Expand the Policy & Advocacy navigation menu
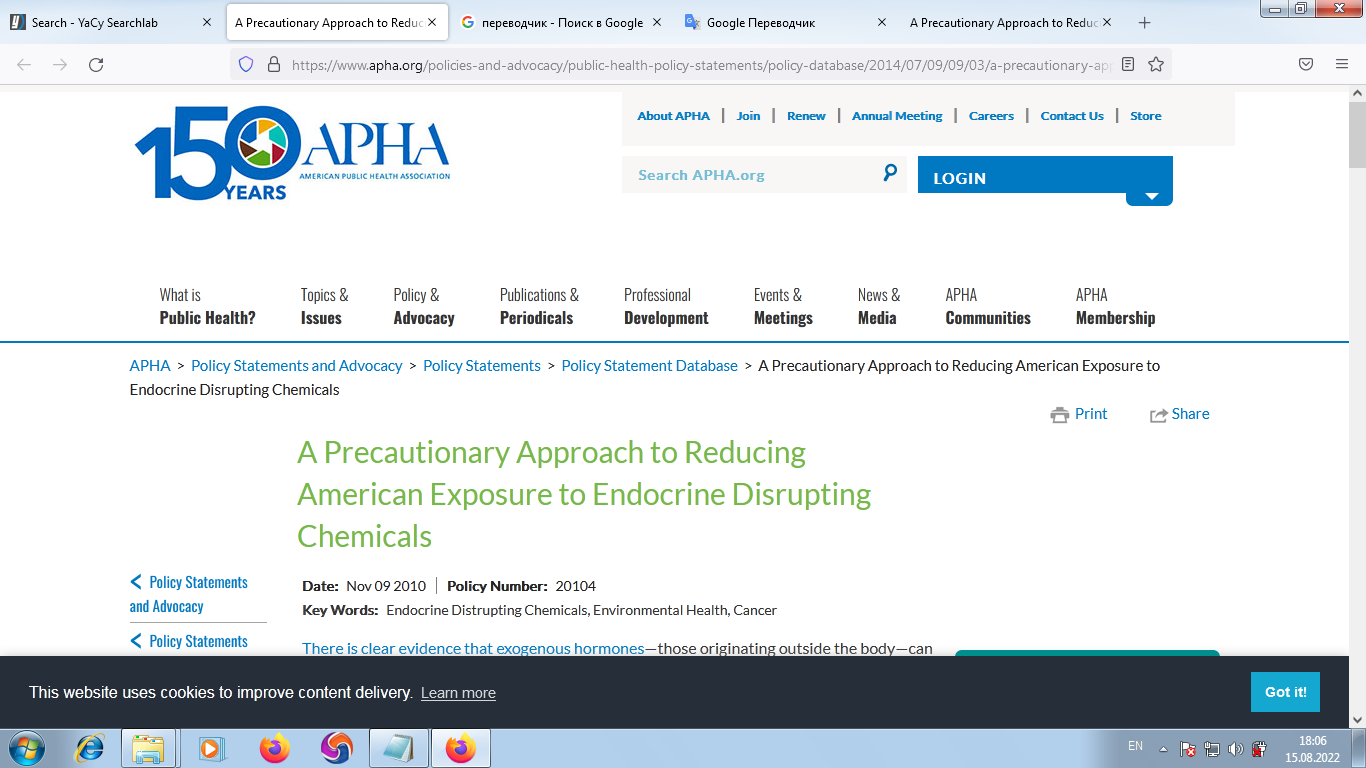Screen dimensions: 1366x768 [423, 307]
